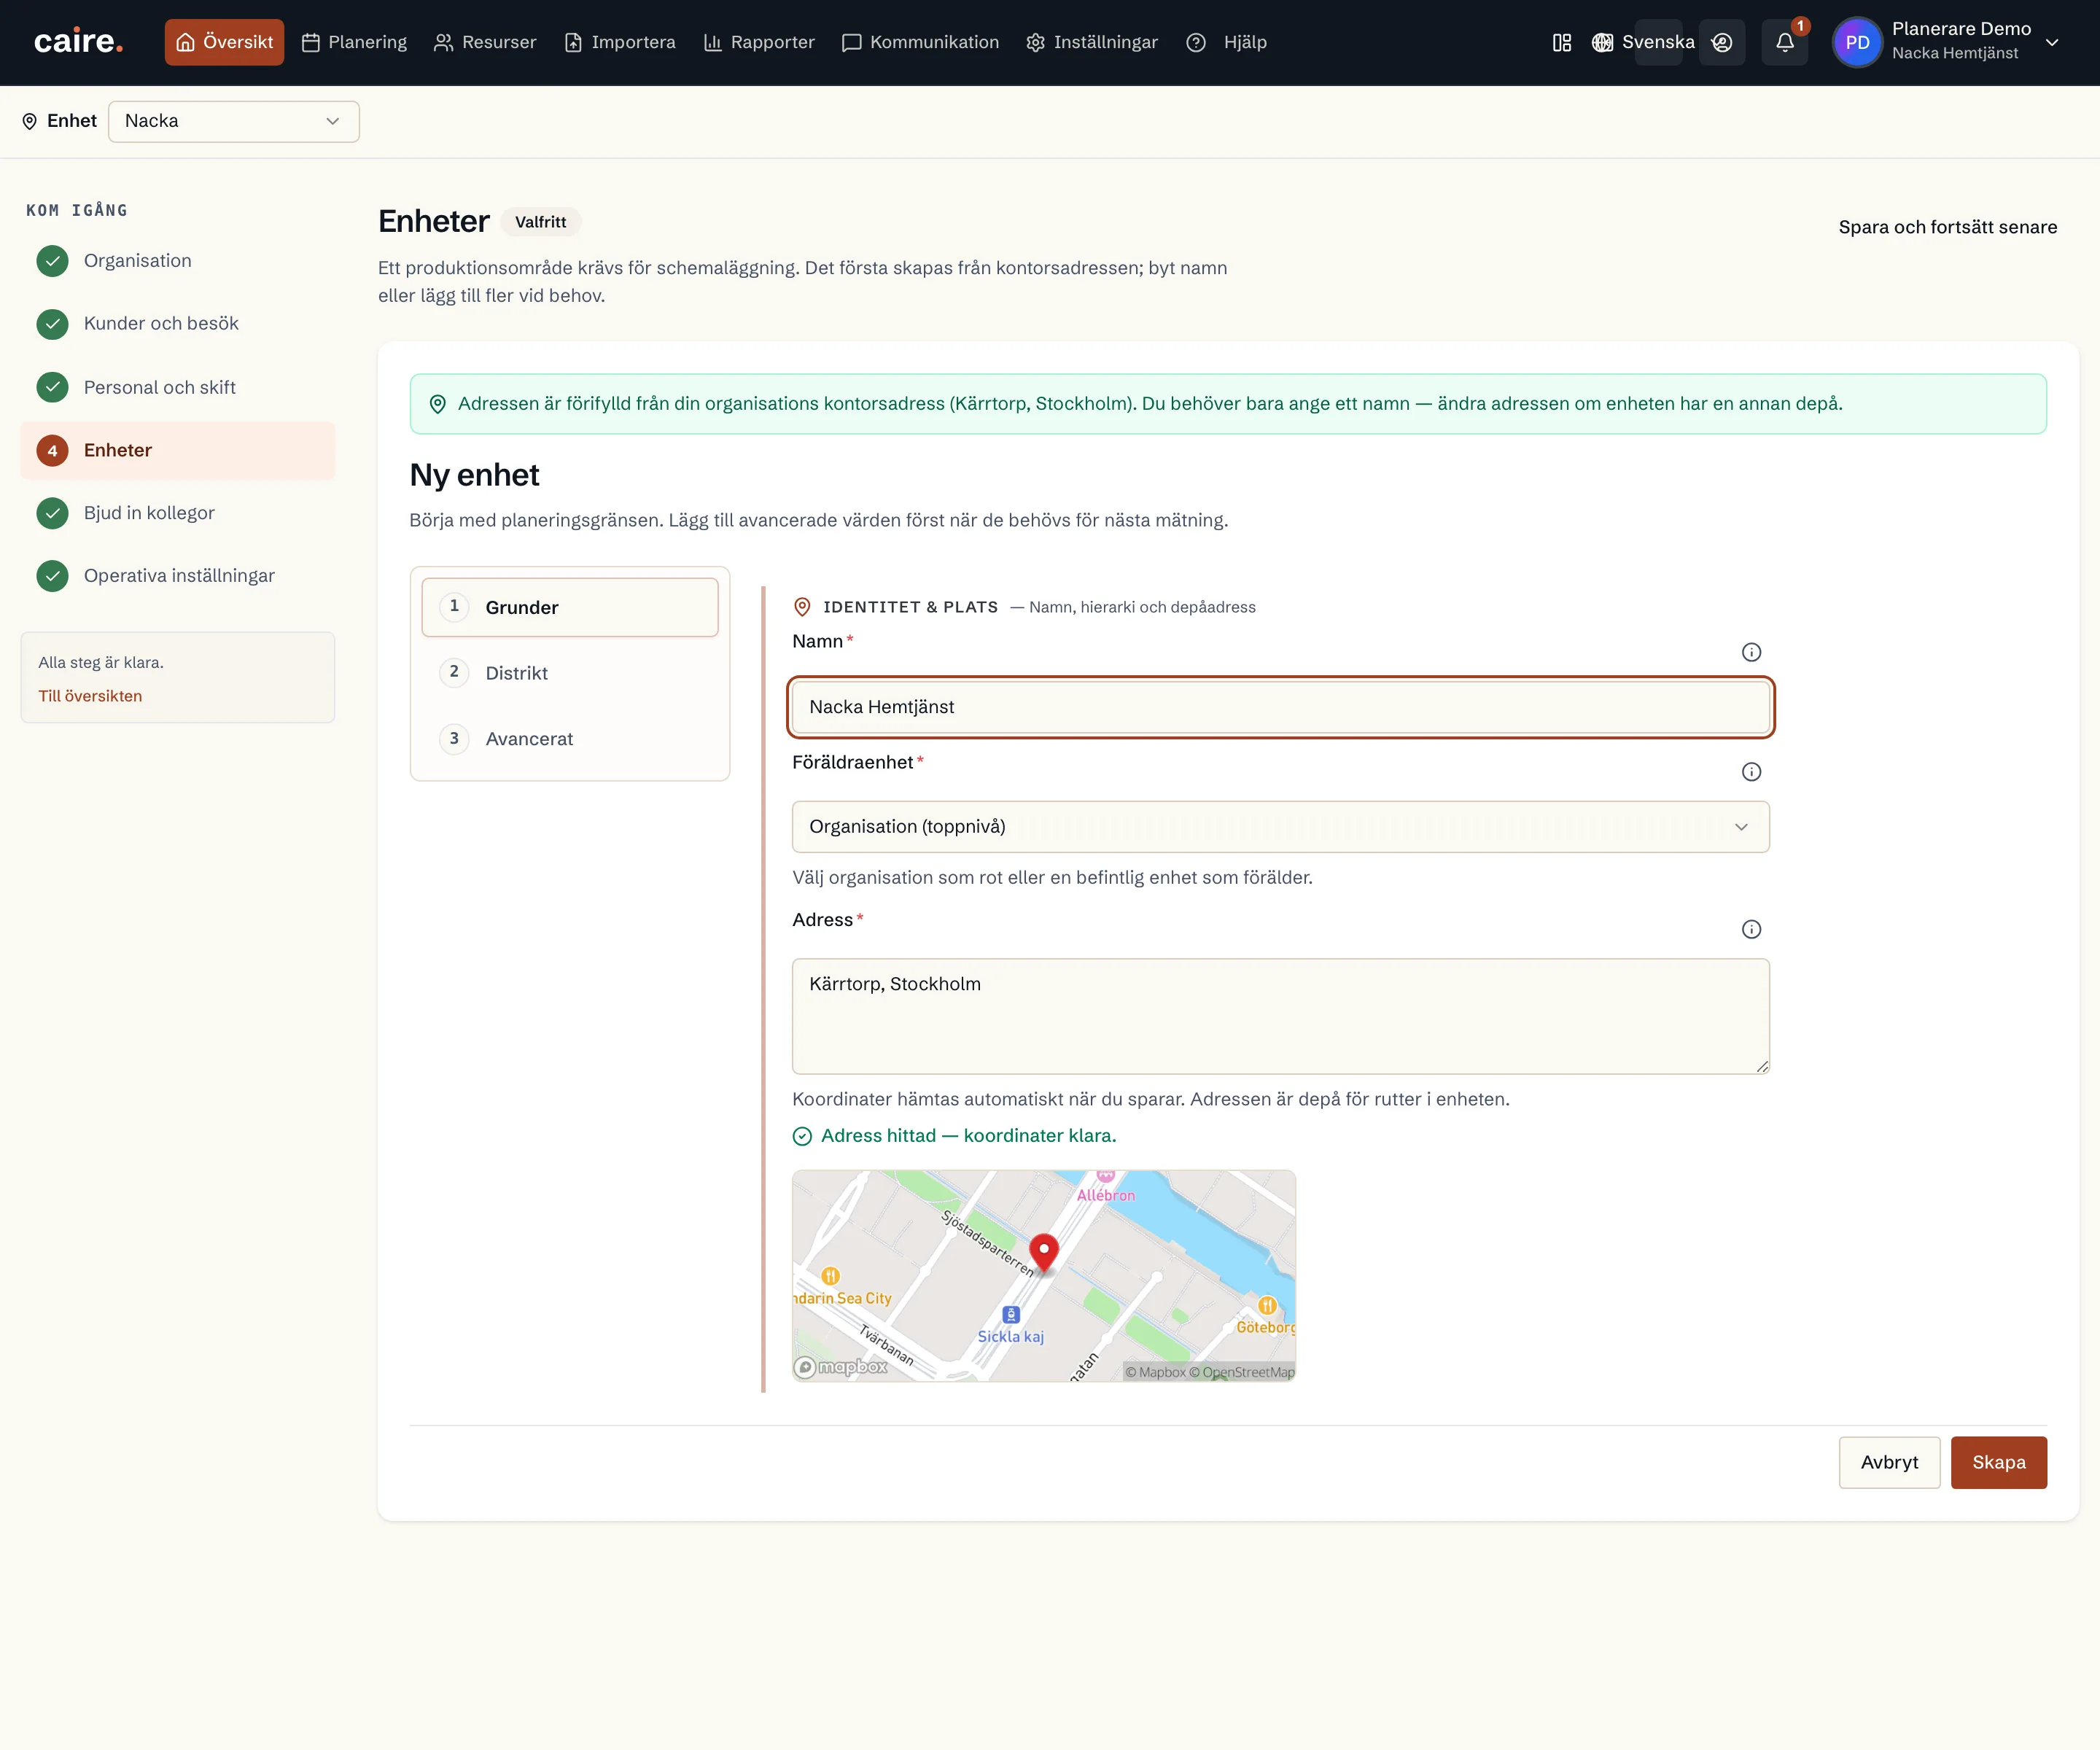
Task: Click the Hjälp question mark icon
Action: pos(1195,42)
